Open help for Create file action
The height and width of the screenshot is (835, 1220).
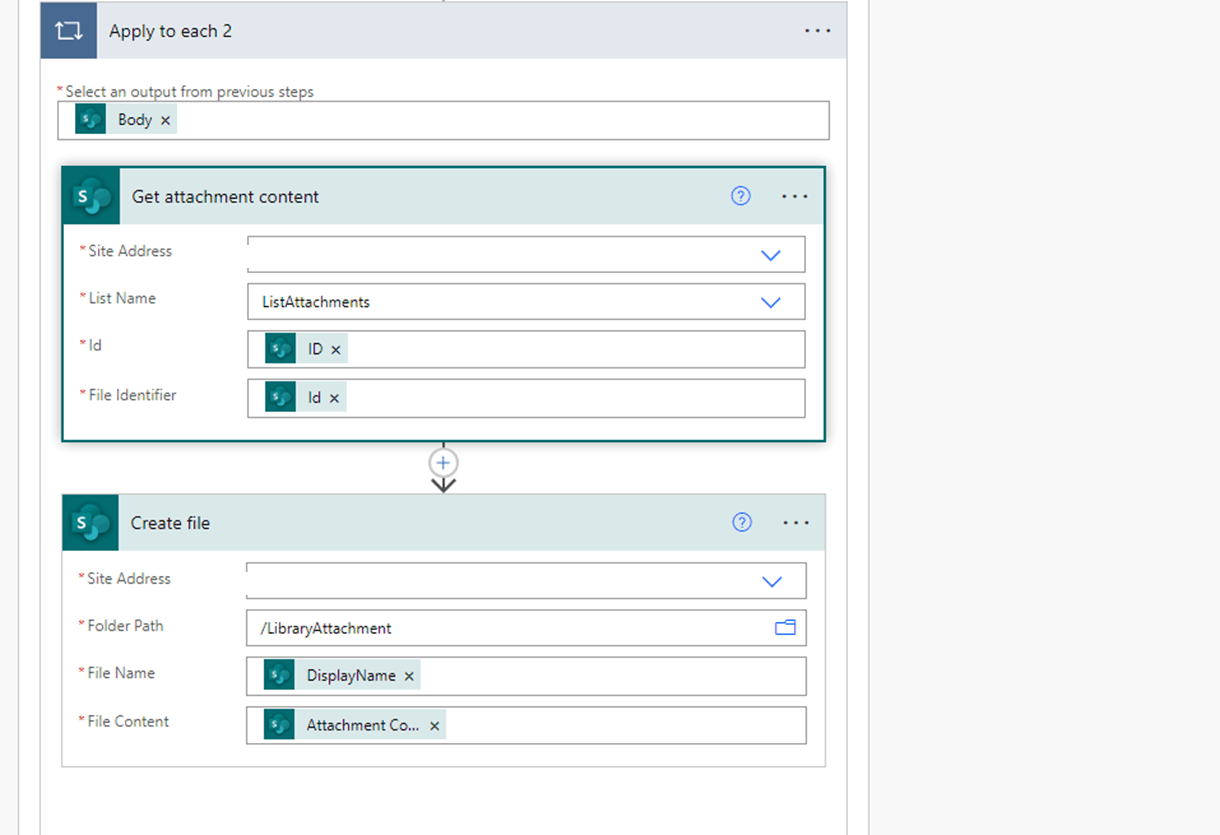(742, 522)
